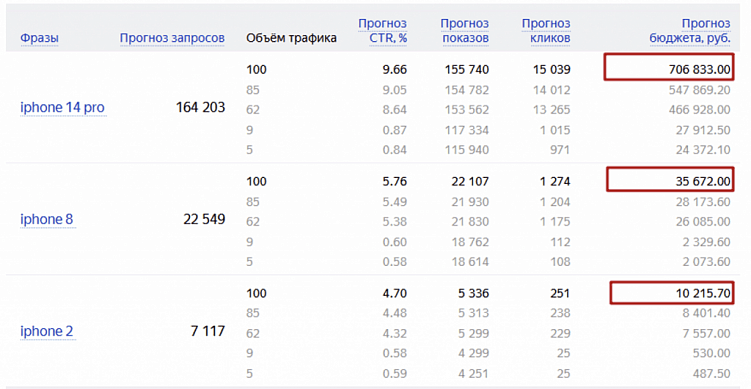Click the impressions forecast value 117 334
This screenshot has height=389, width=751.
click(467, 130)
